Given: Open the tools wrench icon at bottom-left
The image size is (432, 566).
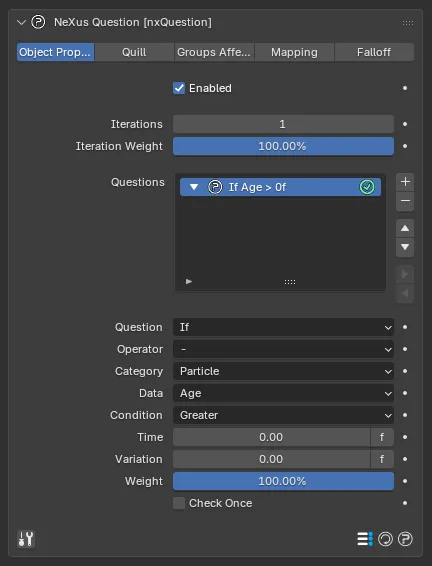Looking at the screenshot, I should coord(26,539).
